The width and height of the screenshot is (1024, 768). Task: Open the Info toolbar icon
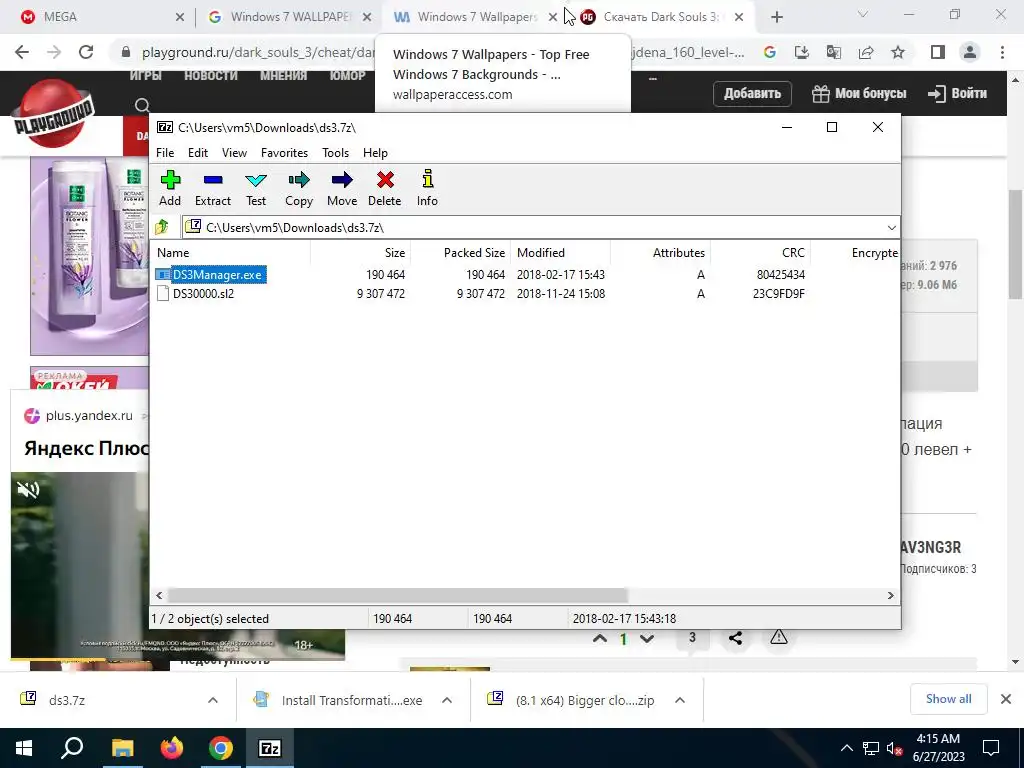(427, 188)
